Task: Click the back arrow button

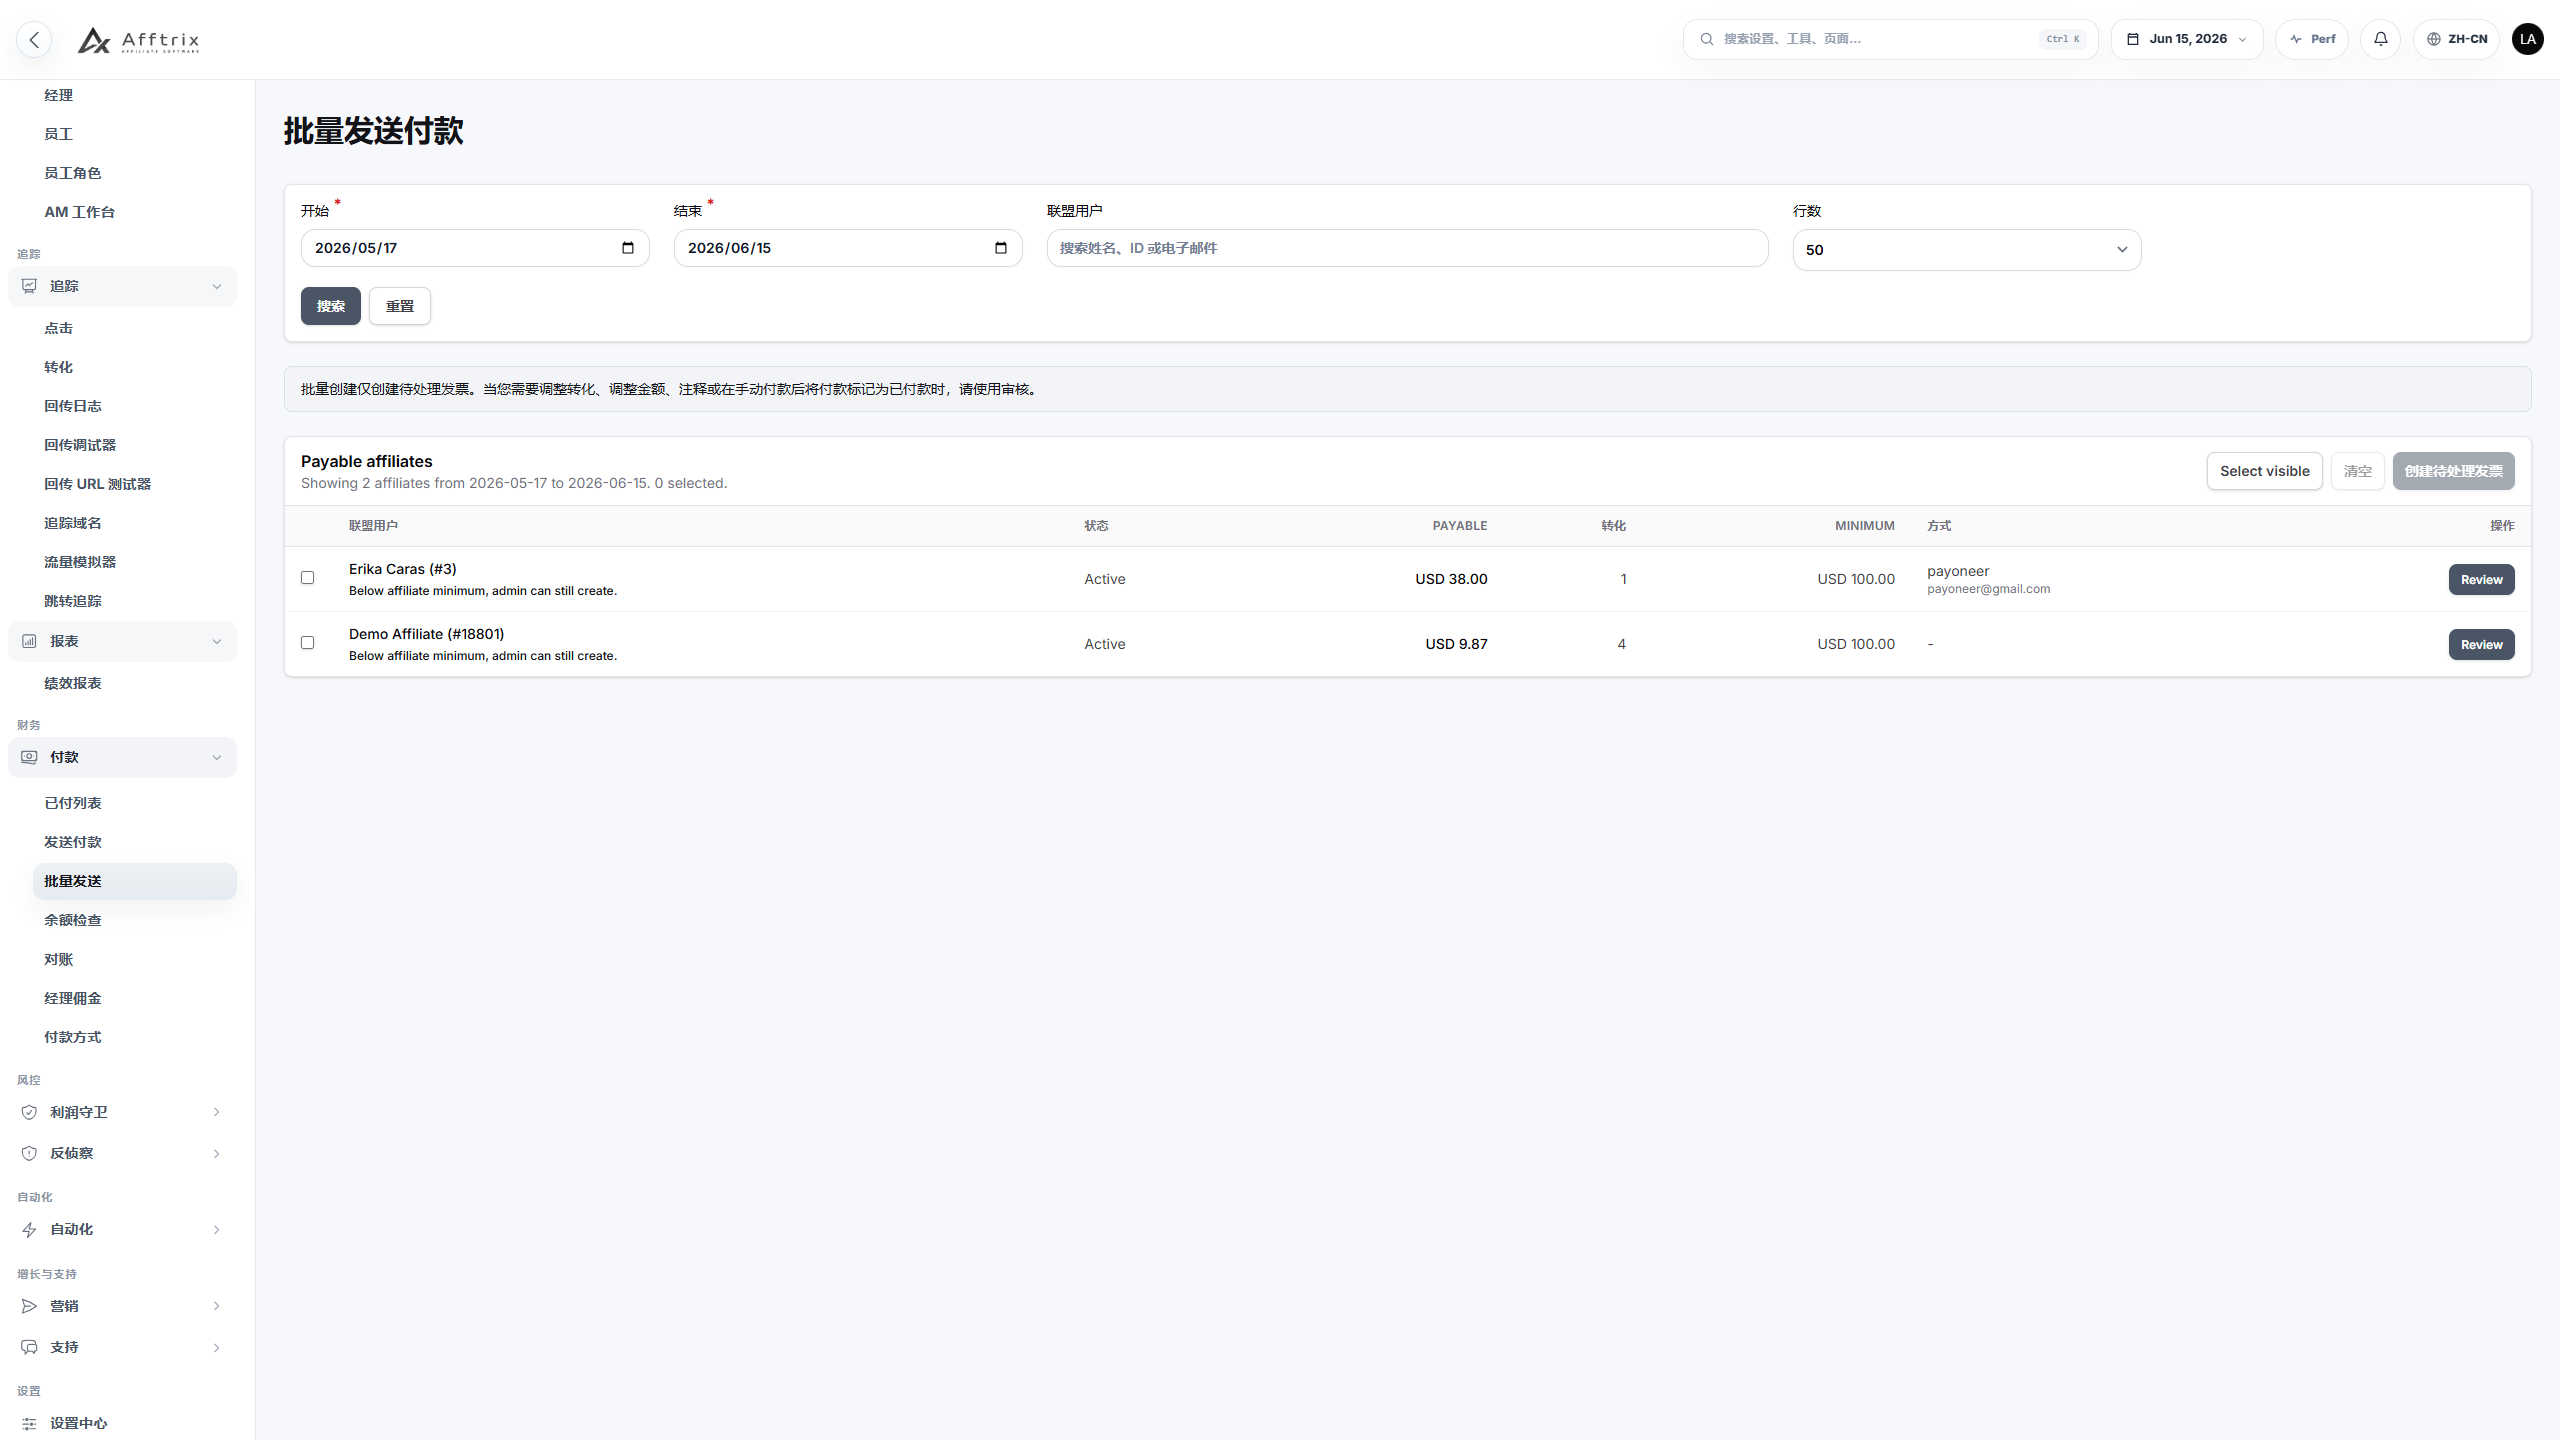Action: tap(34, 39)
